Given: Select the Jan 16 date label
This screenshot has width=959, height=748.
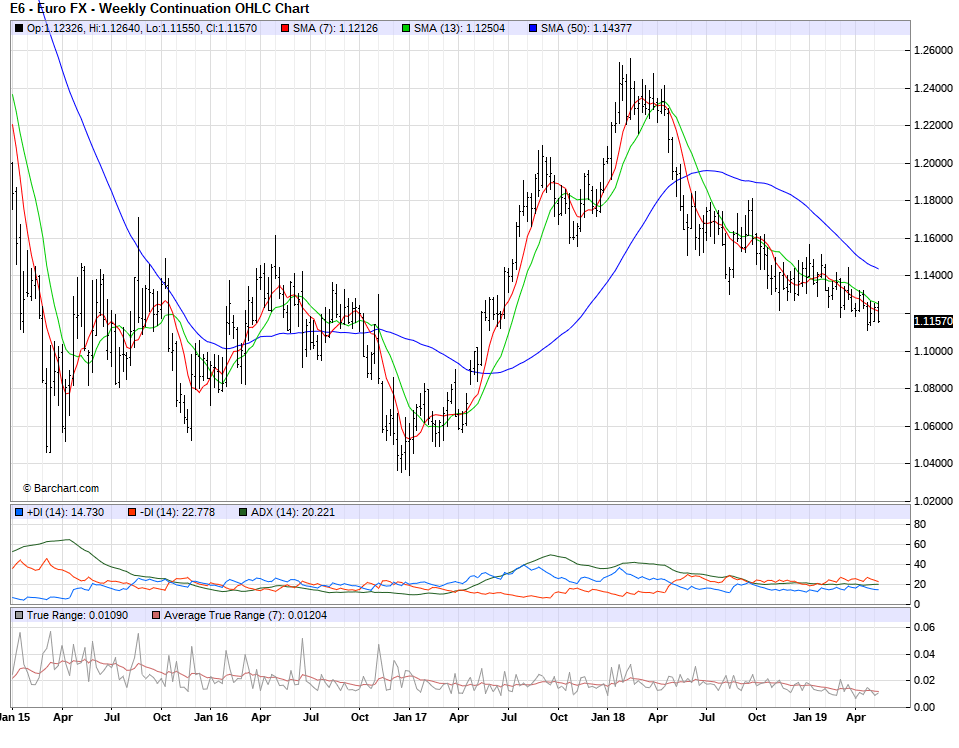Looking at the screenshot, I should coord(210,717).
